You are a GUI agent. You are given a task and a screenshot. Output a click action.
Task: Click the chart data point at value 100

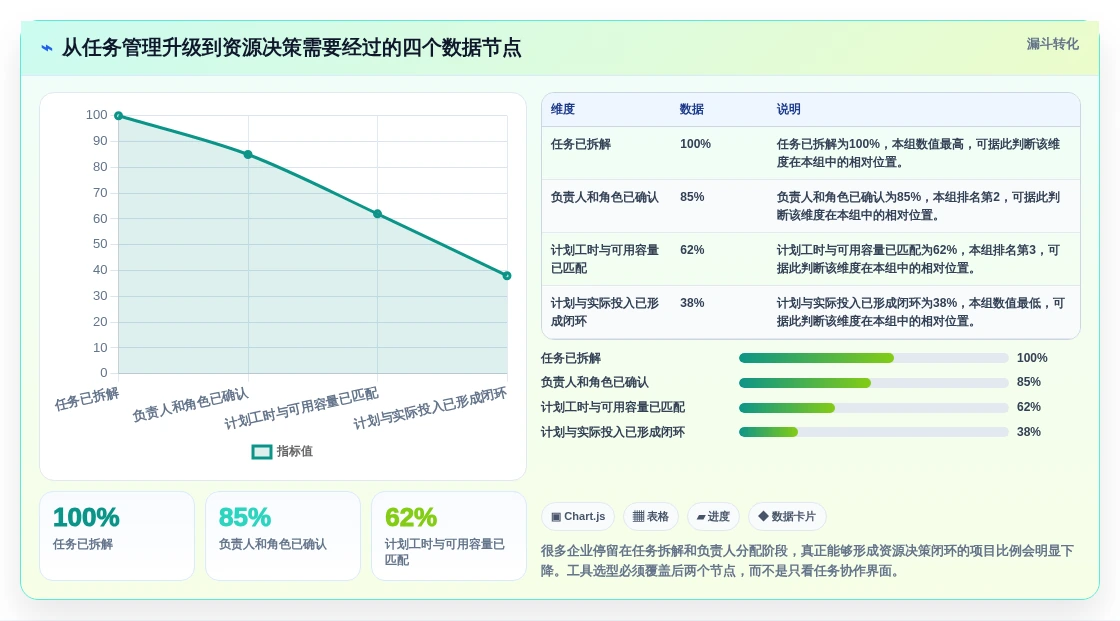point(119,116)
